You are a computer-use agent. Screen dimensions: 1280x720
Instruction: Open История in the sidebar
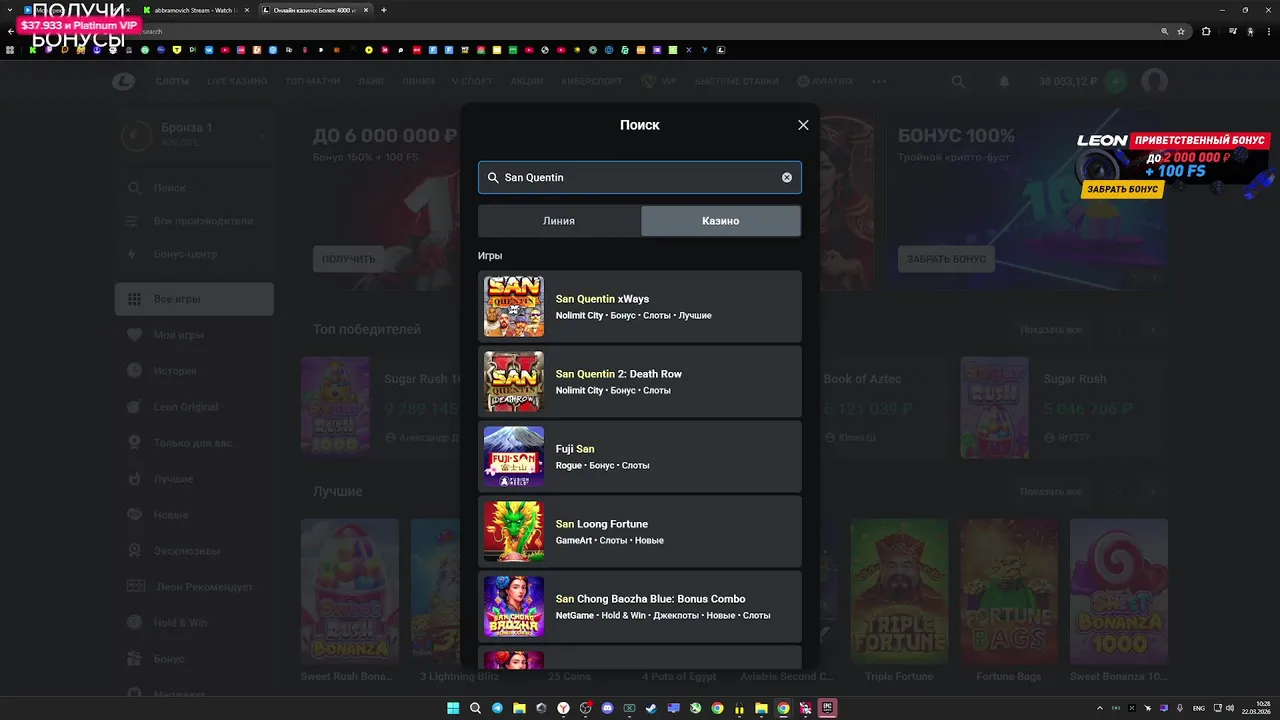pyautogui.click(x=194, y=371)
